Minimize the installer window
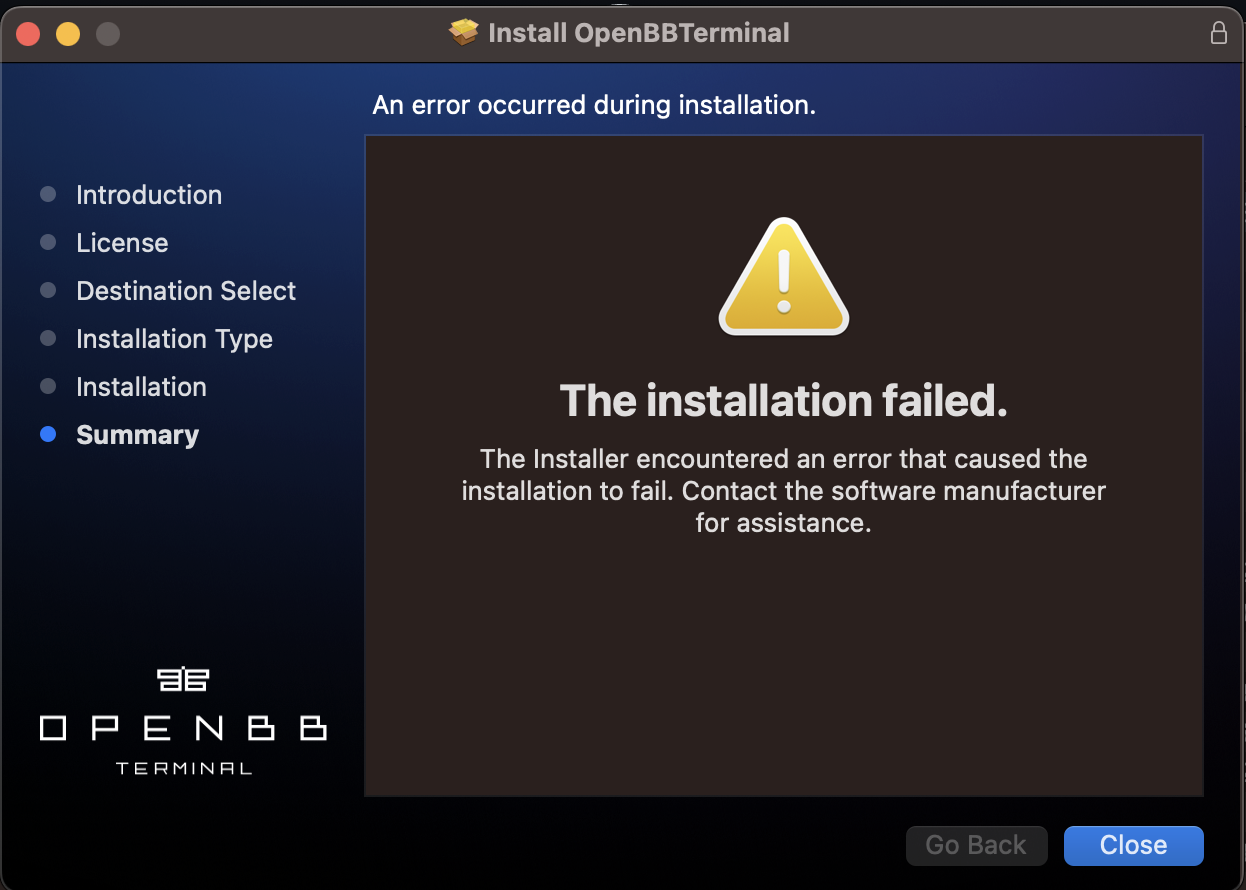The height and width of the screenshot is (890, 1246). (67, 32)
